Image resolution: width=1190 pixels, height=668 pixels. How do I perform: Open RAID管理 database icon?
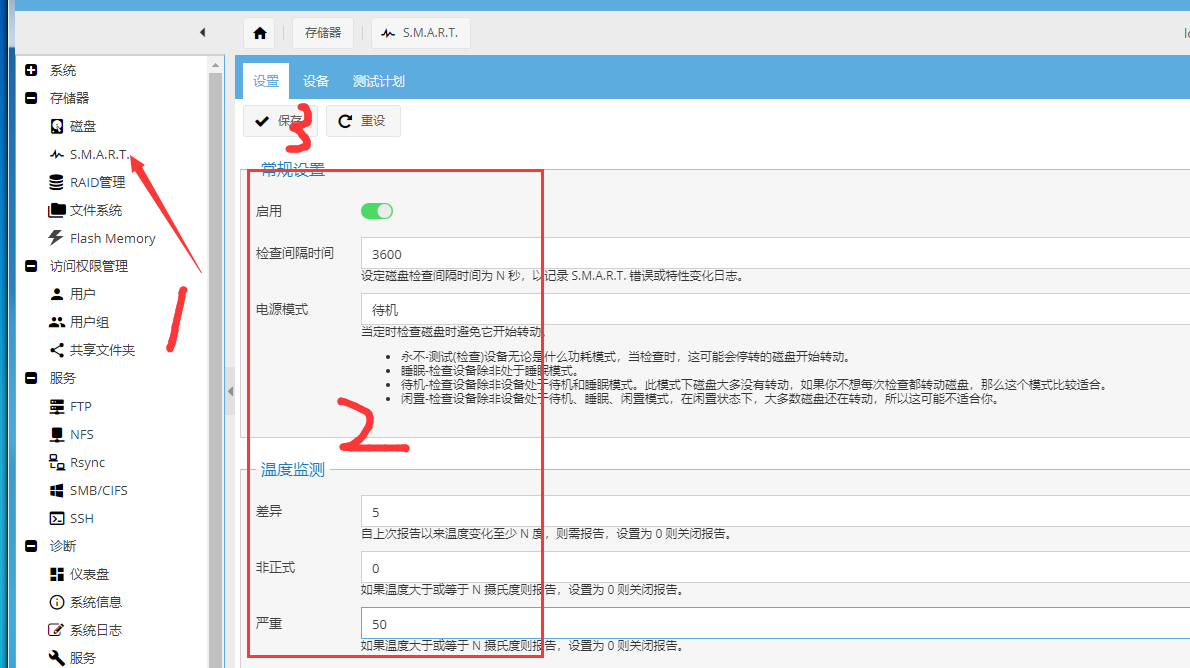[57, 182]
